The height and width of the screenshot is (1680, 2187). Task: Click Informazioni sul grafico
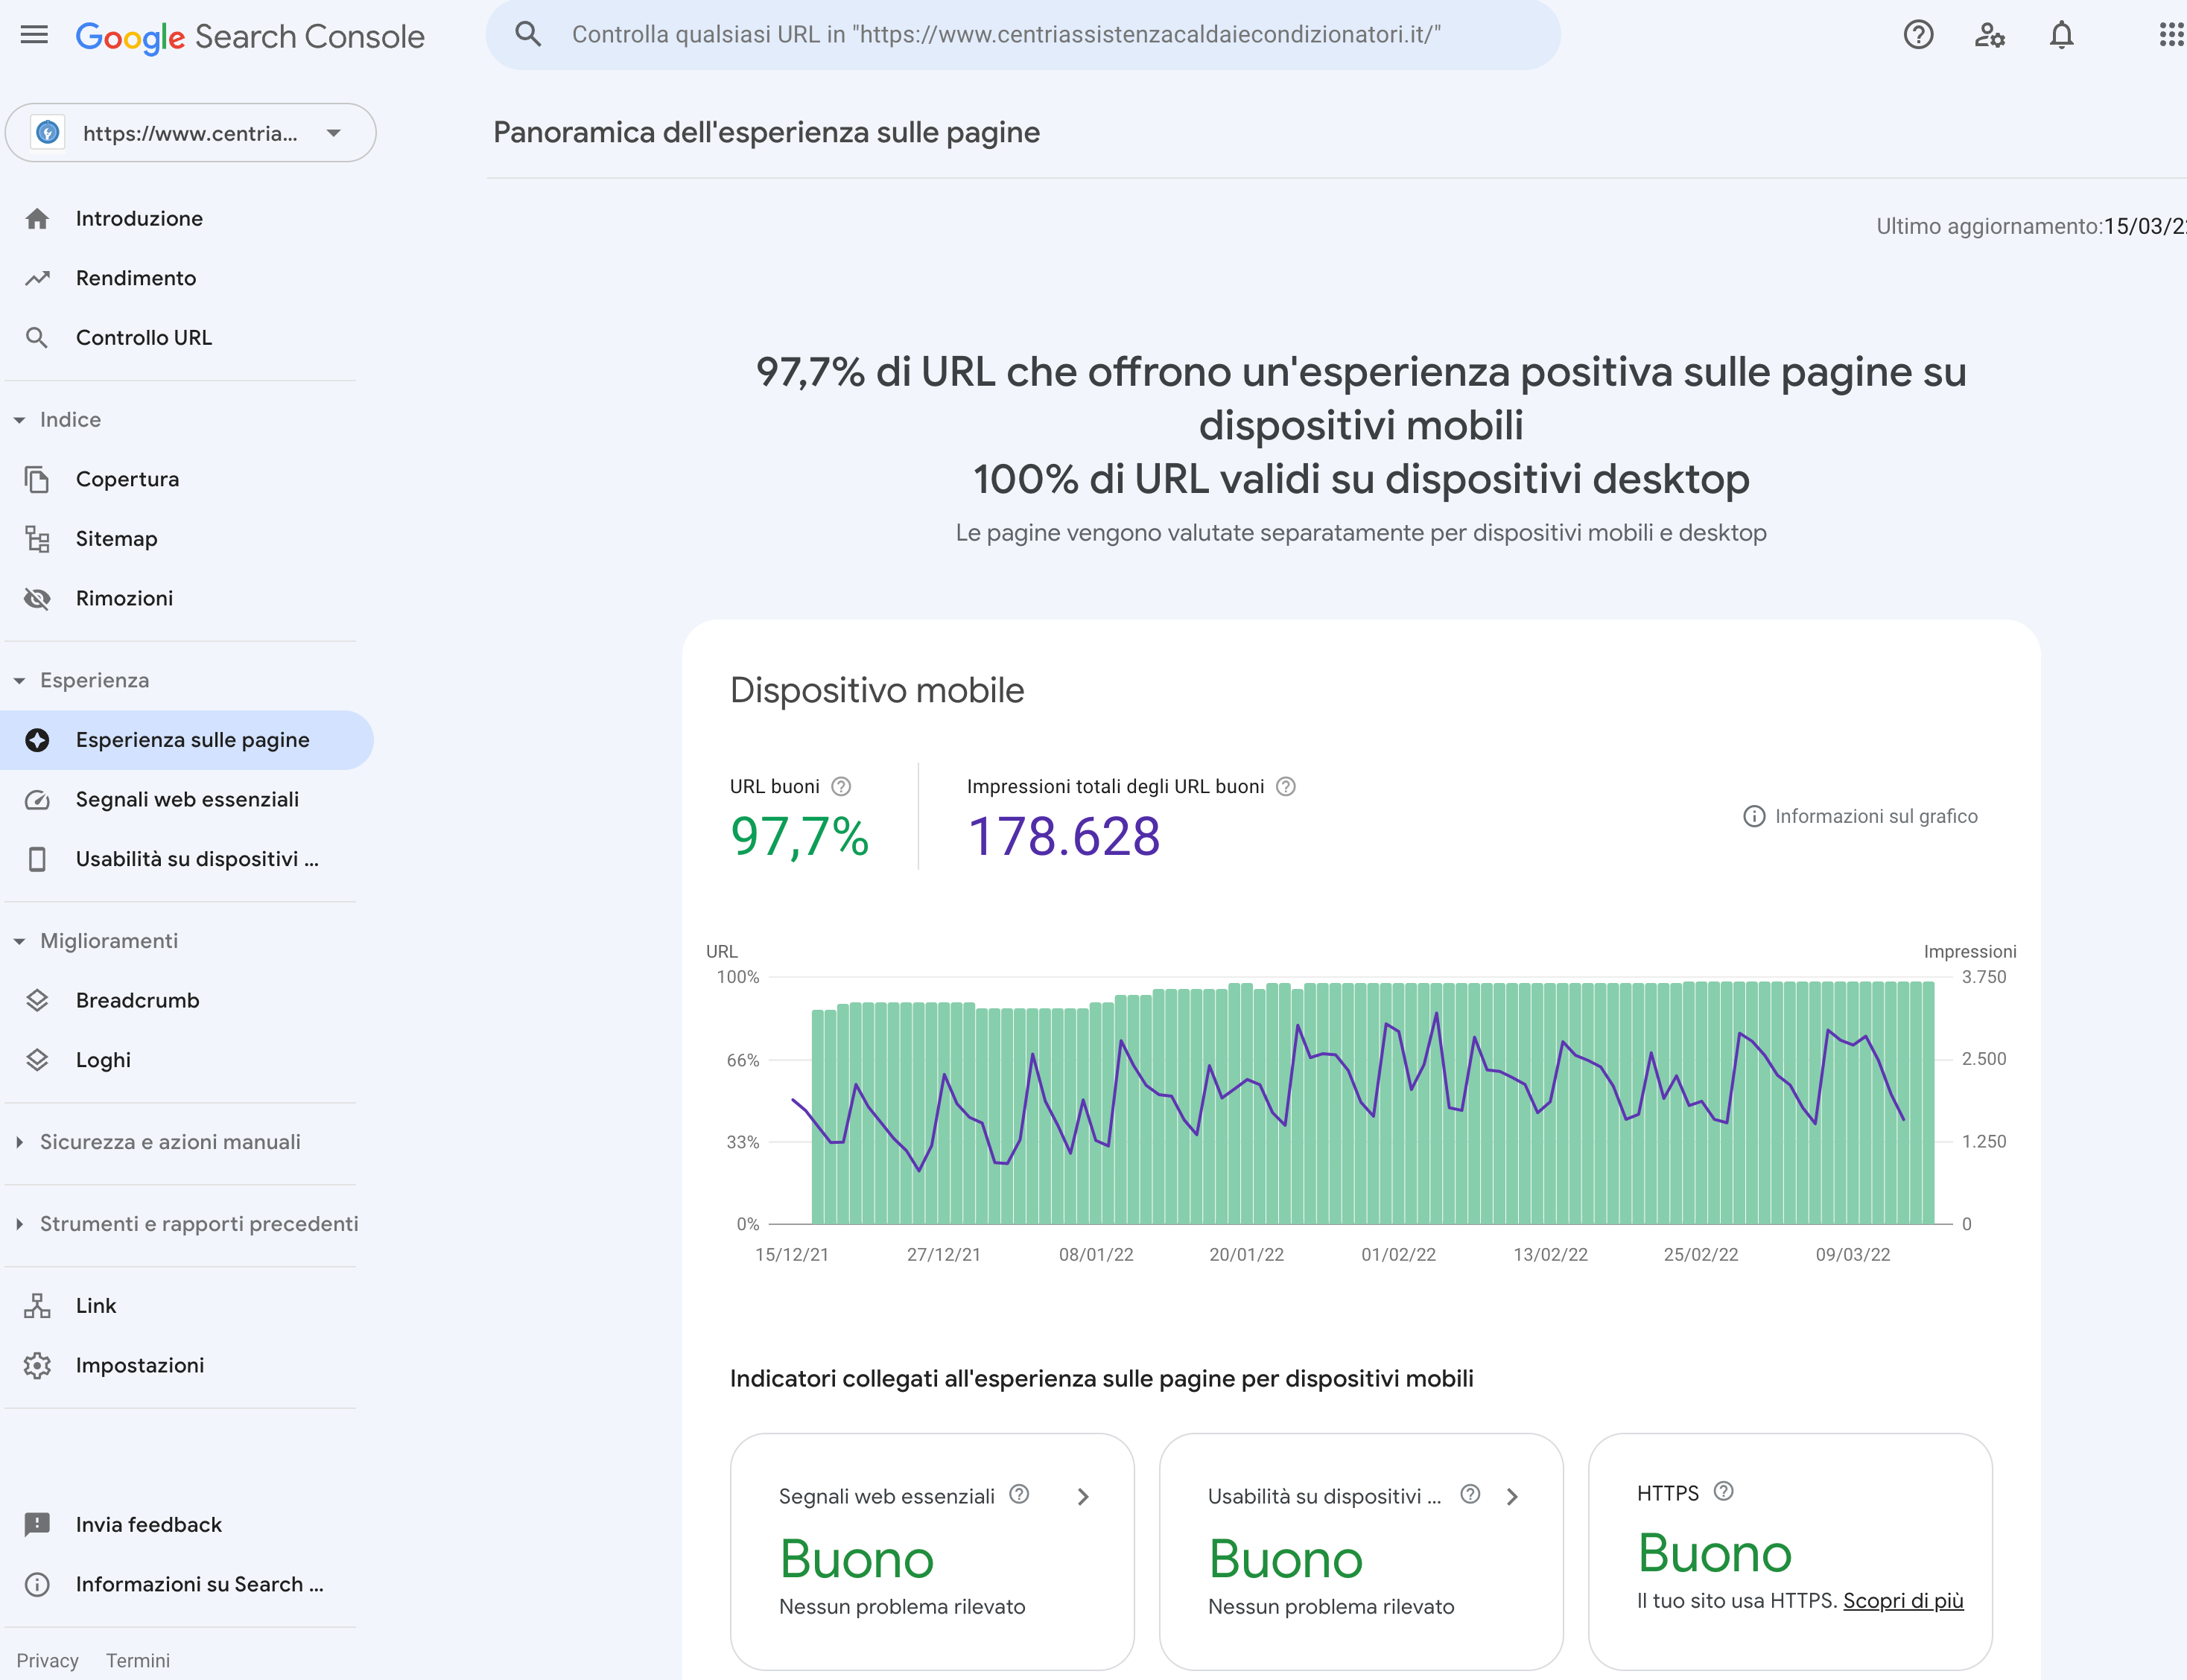pos(1860,816)
